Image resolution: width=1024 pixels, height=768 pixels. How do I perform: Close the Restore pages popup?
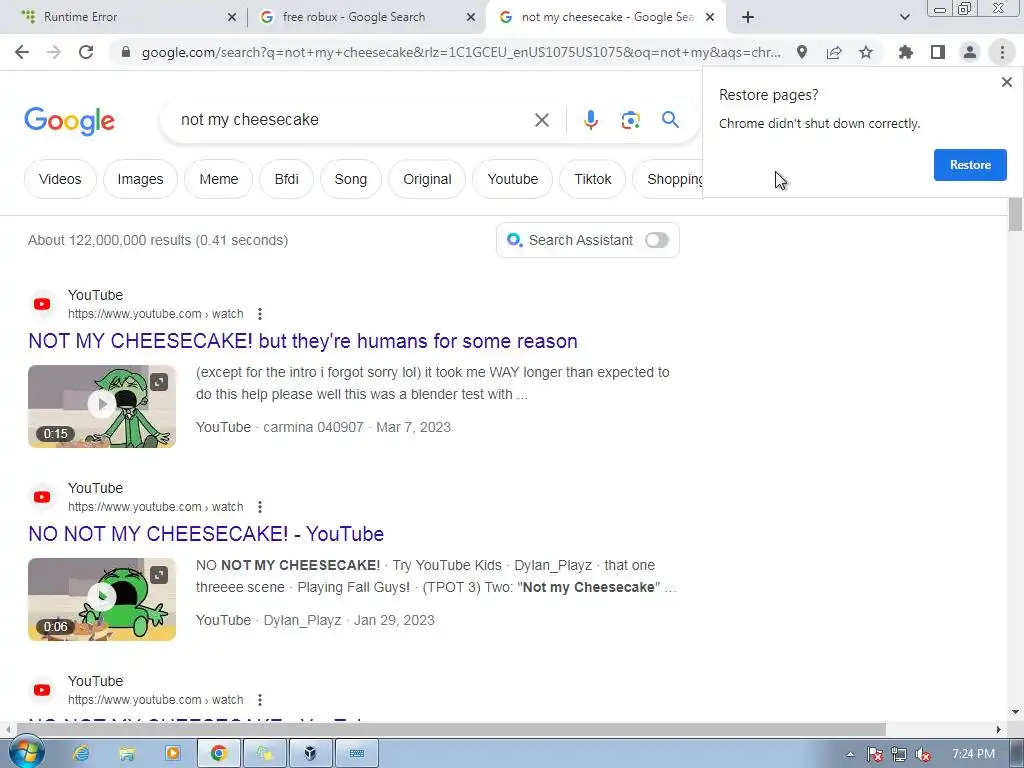pos(1006,82)
